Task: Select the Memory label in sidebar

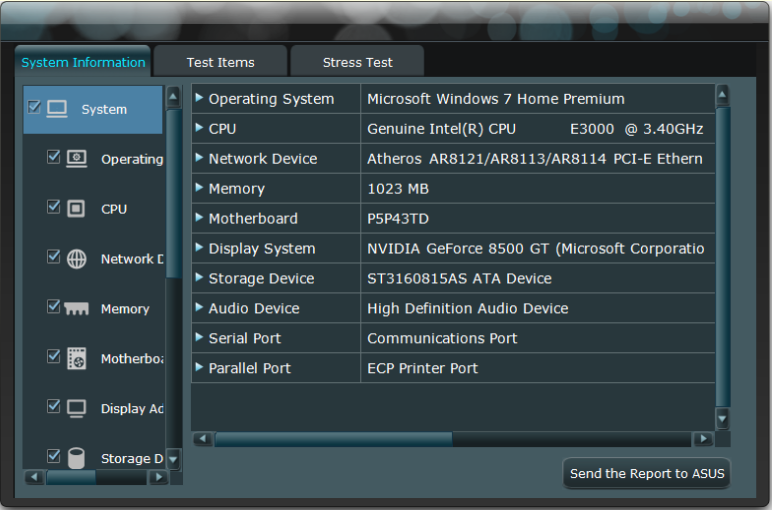Action: [125, 309]
